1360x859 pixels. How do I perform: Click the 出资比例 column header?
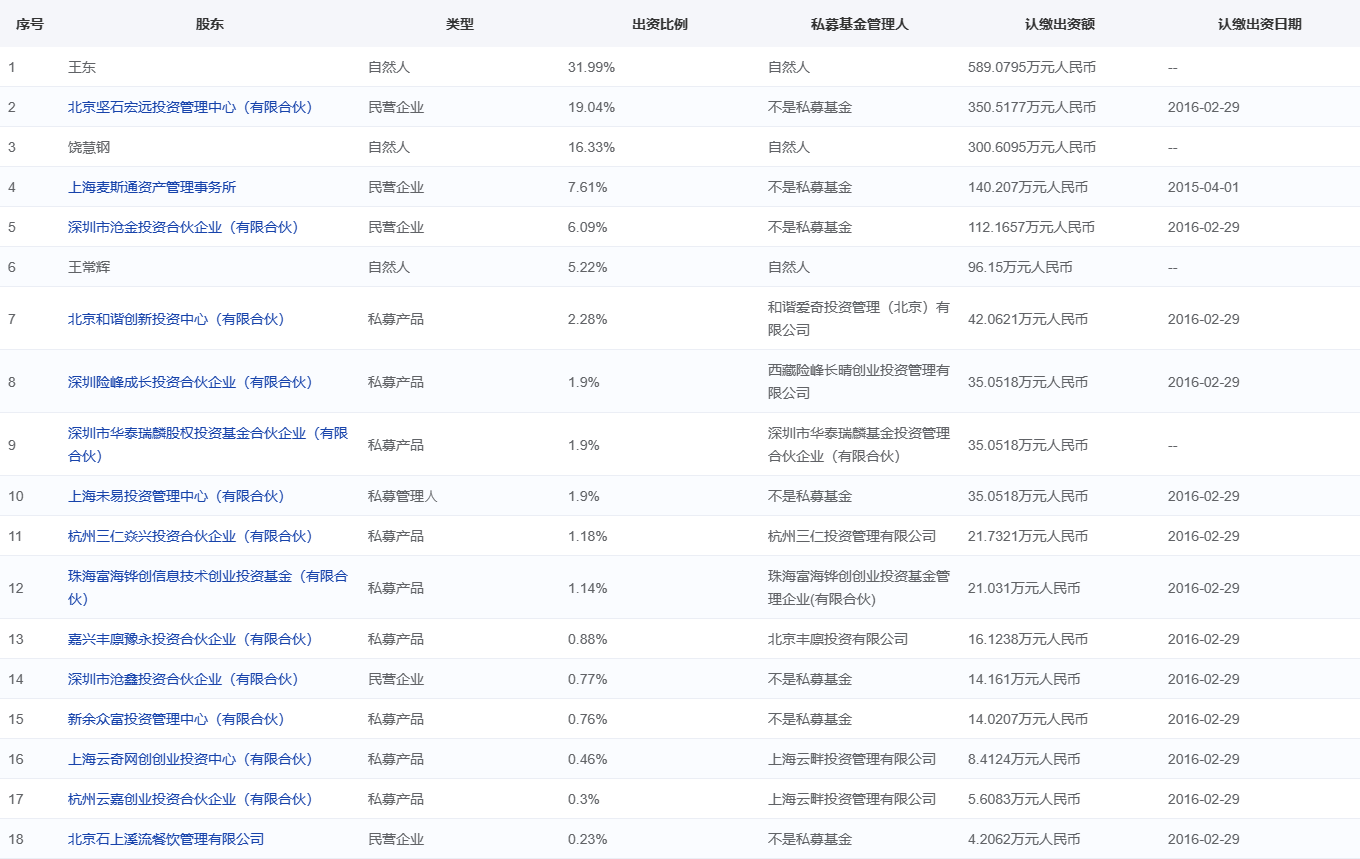[x=660, y=24]
